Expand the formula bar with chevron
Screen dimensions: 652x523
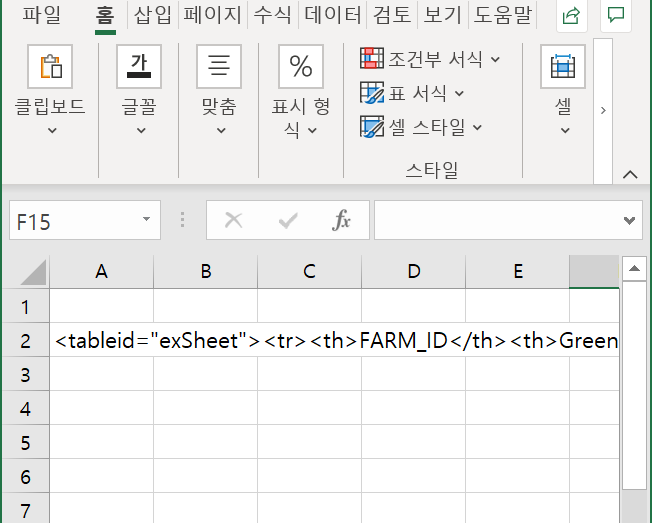click(630, 220)
